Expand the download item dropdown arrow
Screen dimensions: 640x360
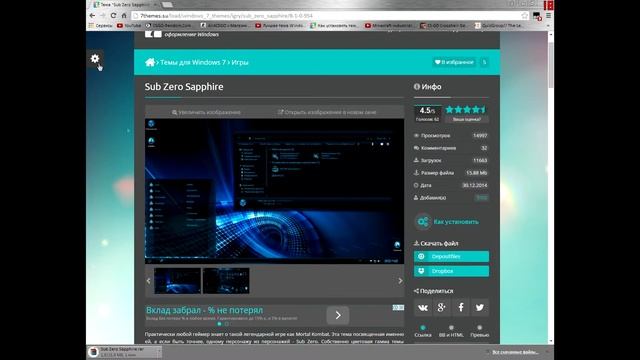(159, 352)
